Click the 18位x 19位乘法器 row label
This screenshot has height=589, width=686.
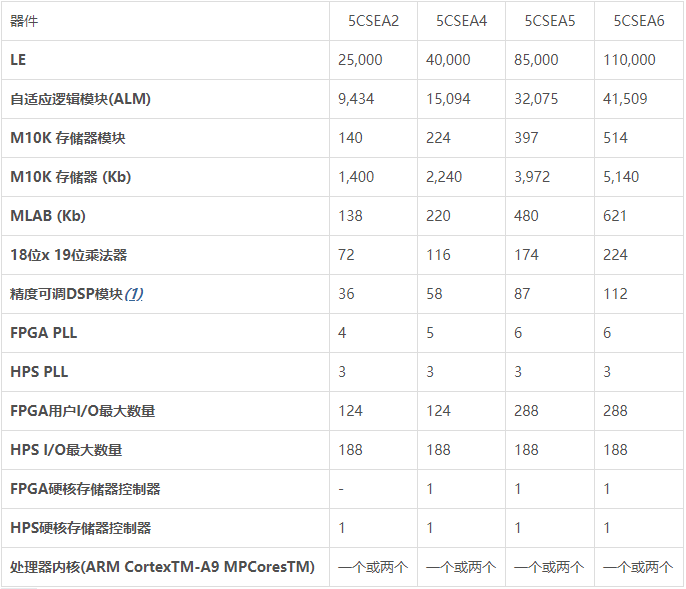pyautogui.click(x=68, y=255)
